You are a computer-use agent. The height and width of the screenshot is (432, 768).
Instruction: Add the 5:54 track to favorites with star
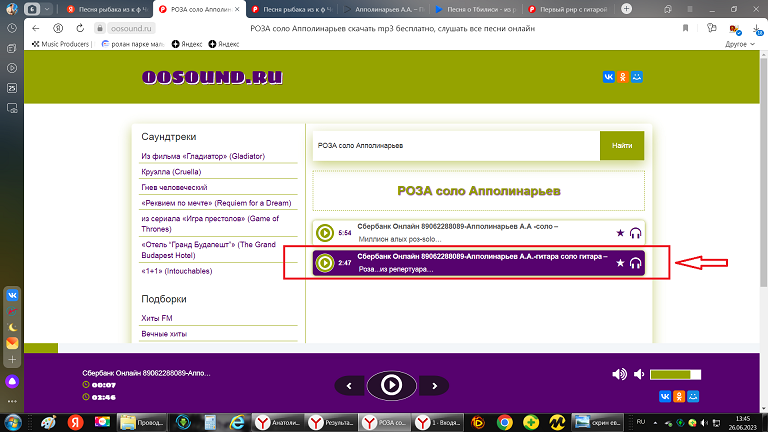click(x=620, y=233)
